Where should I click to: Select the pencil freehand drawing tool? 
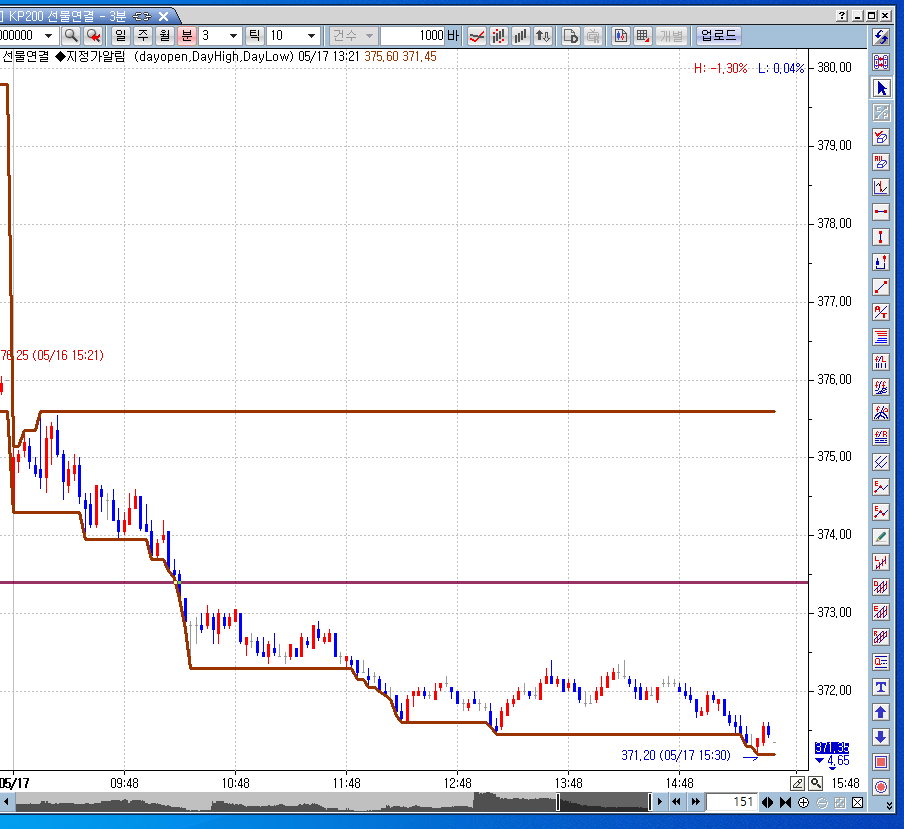click(881, 537)
